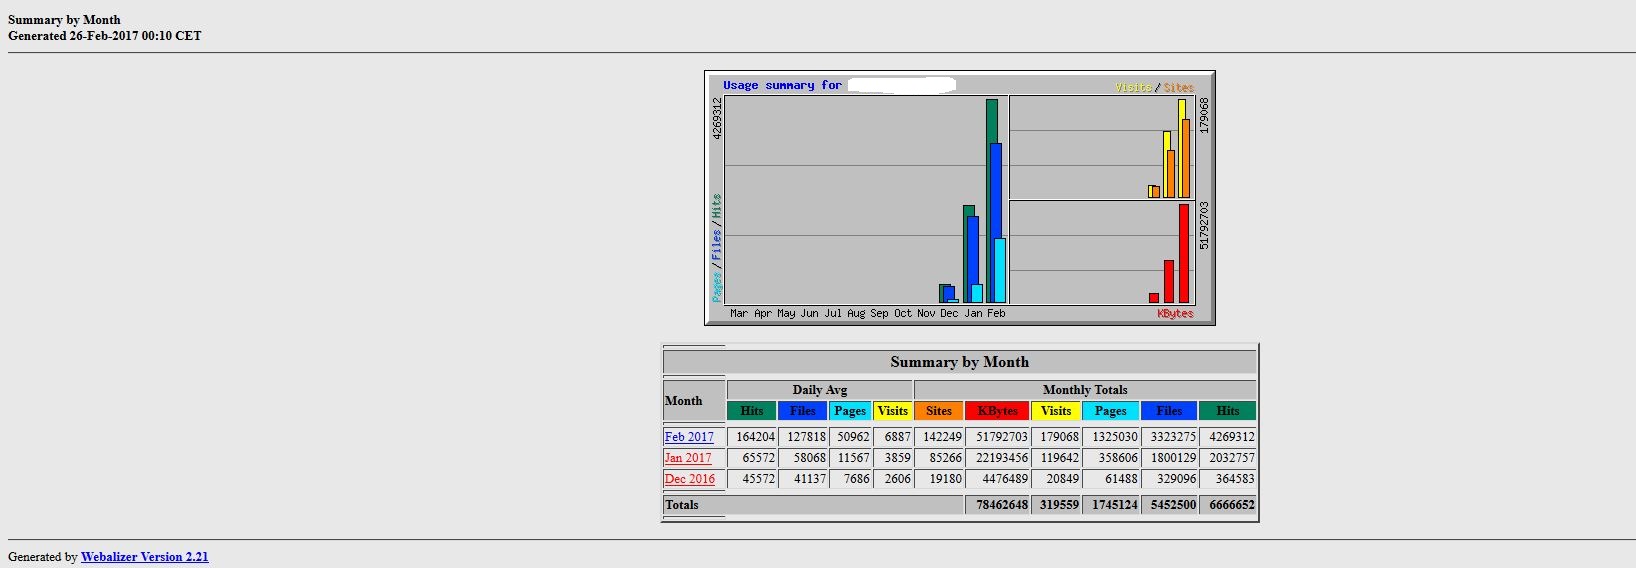This screenshot has width=1636, height=568.
Task: Select the hits value 2032757
Action: pos(1232,458)
